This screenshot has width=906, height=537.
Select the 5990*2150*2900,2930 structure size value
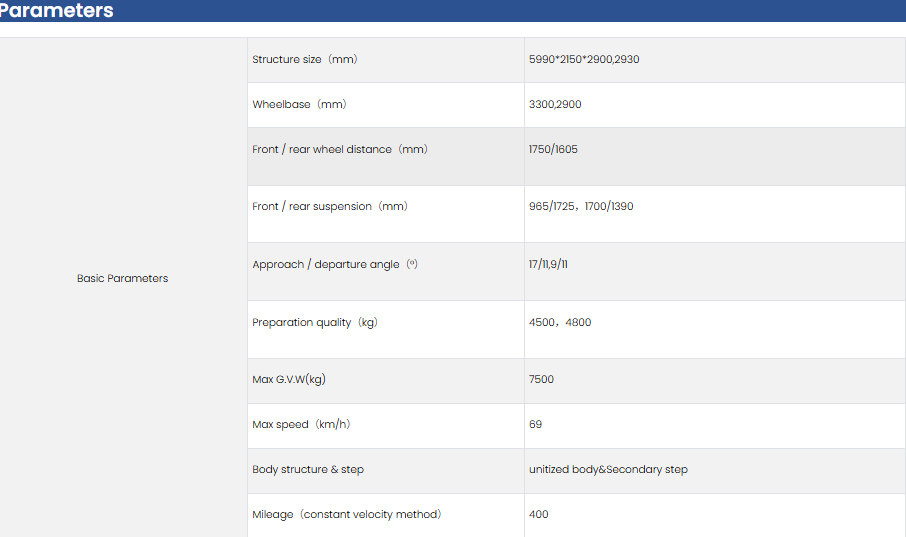pos(584,59)
